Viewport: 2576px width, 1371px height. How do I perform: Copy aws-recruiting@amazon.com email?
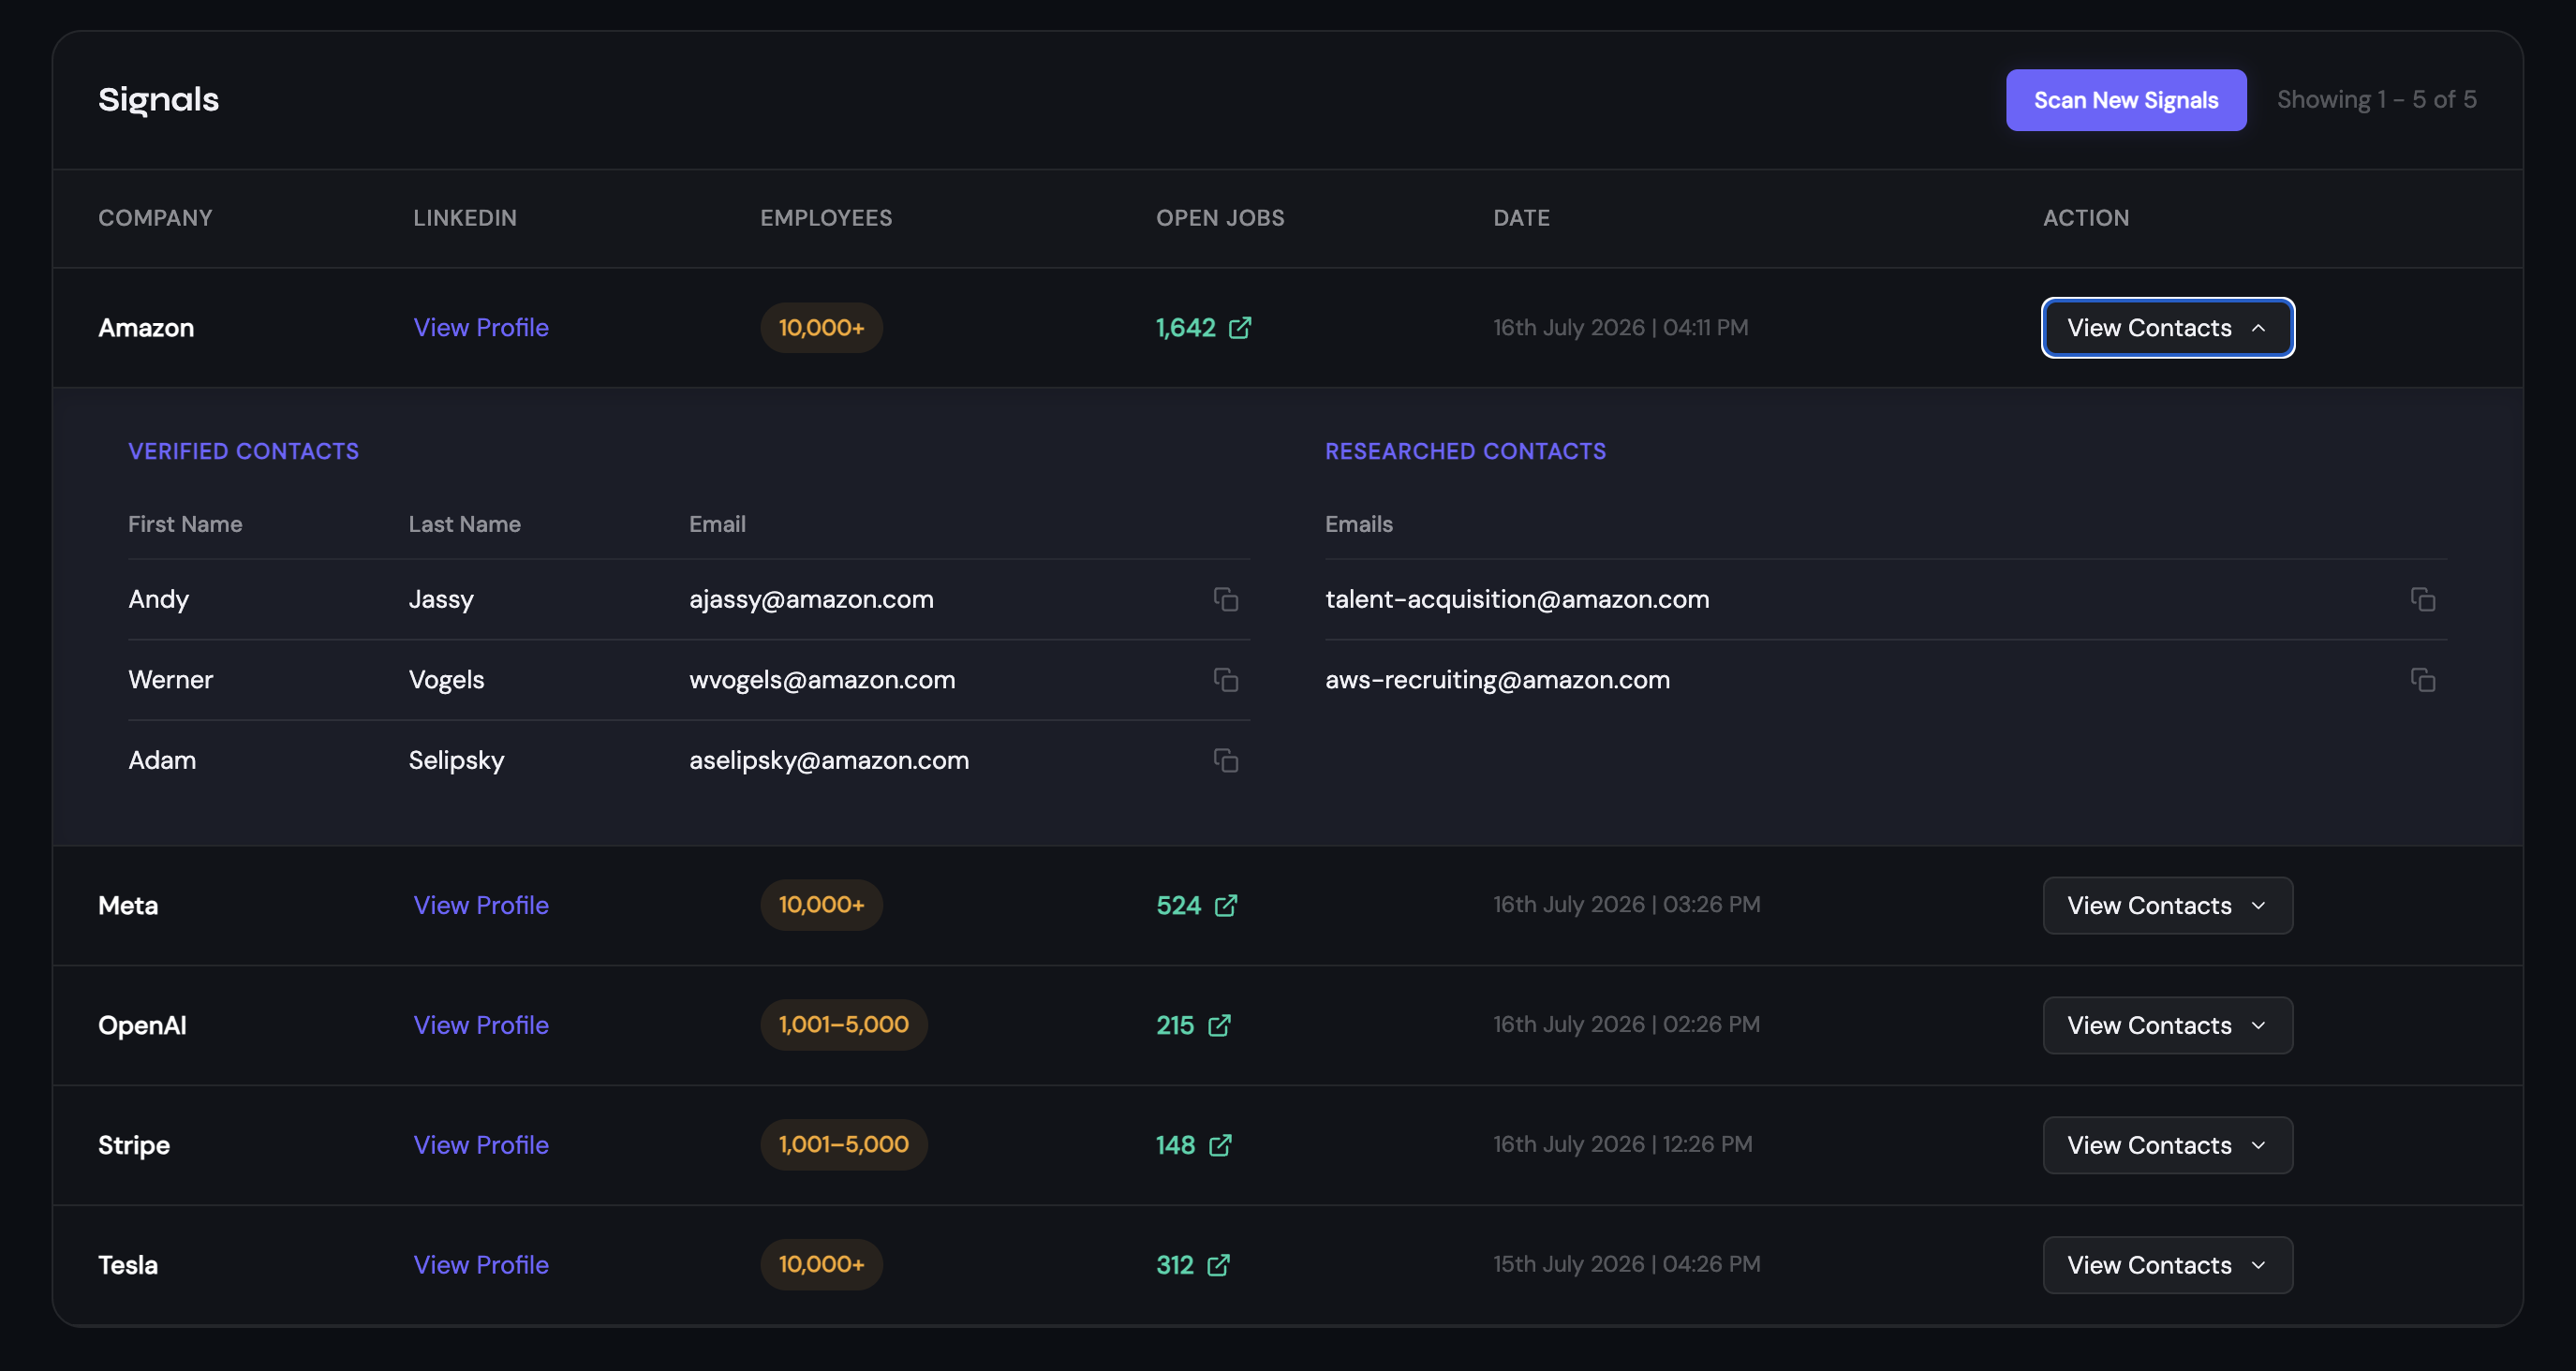tap(2422, 680)
